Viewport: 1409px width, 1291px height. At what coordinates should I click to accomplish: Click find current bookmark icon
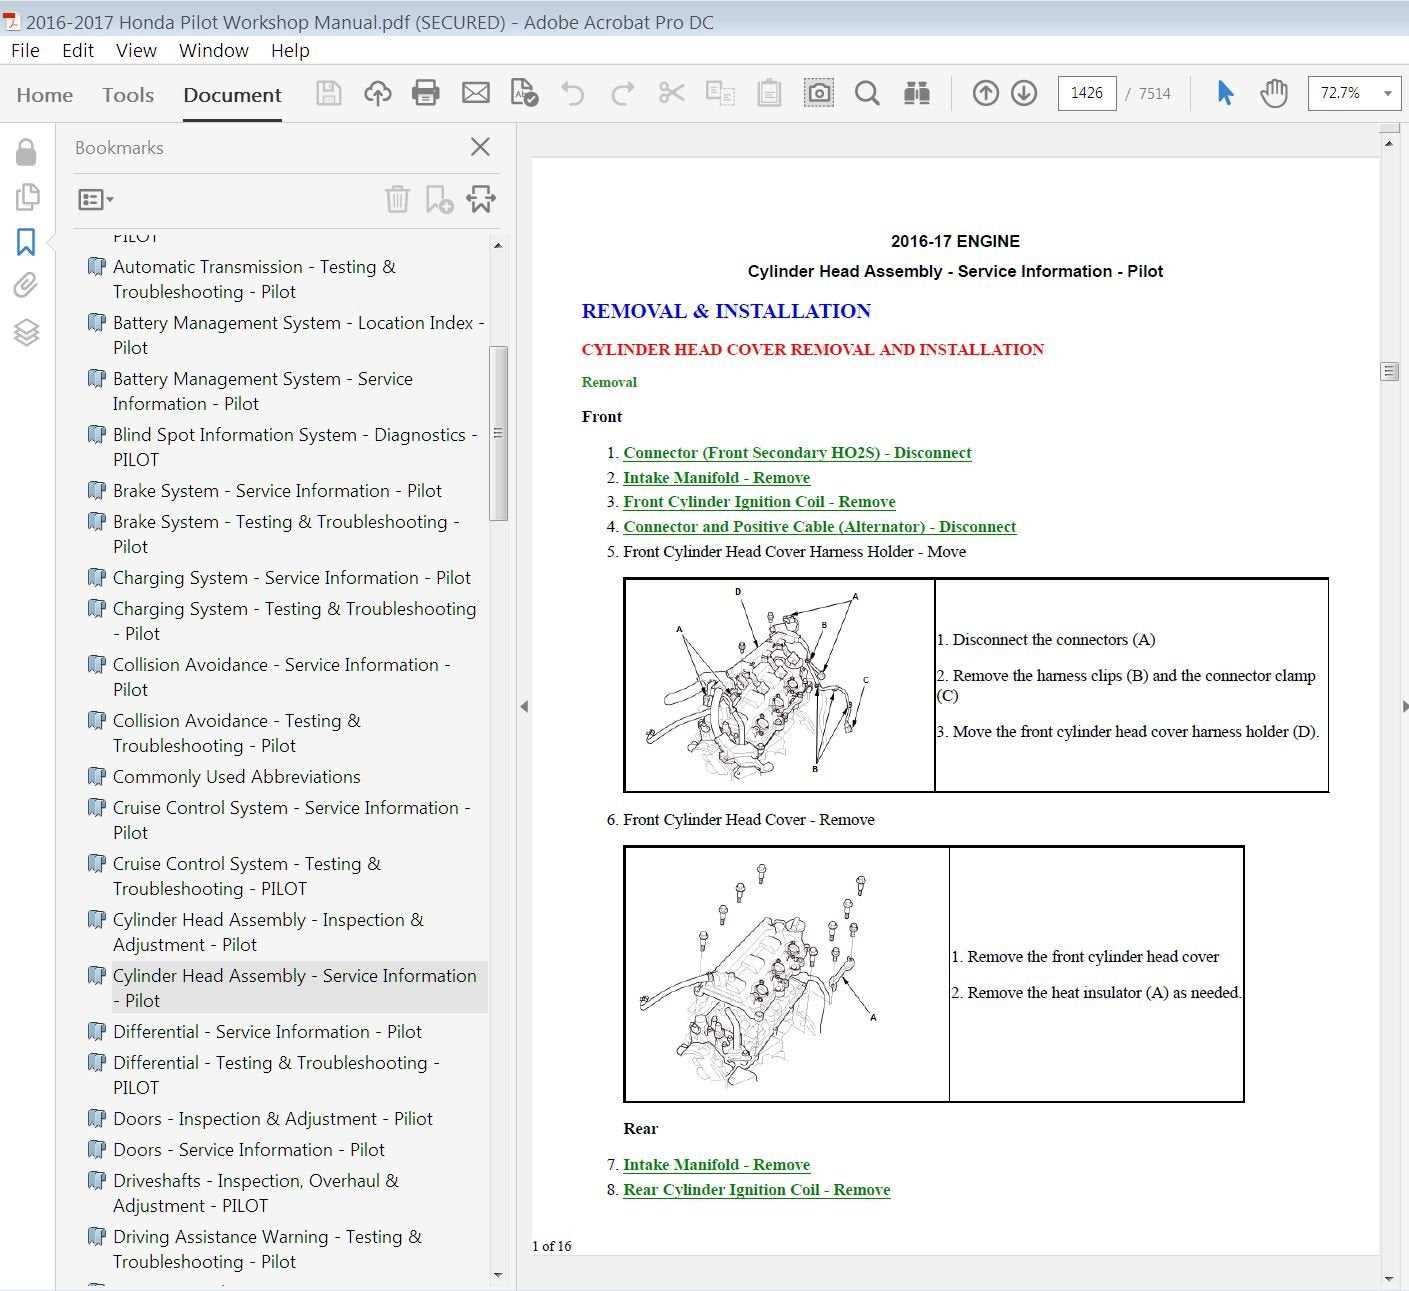click(481, 199)
